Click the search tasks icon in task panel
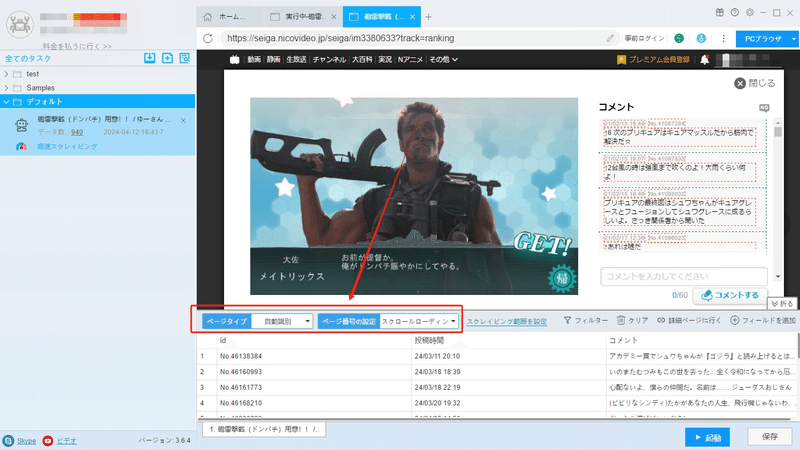800x450 pixels. coord(185,58)
